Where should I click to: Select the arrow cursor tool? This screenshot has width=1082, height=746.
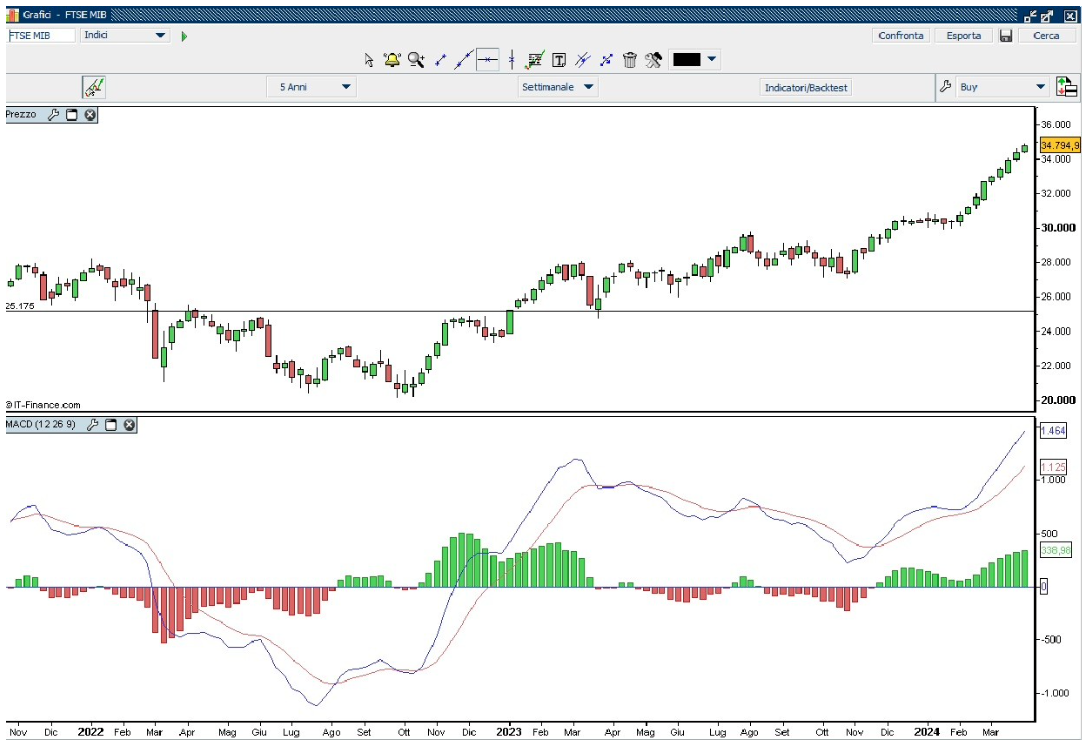pyautogui.click(x=368, y=60)
